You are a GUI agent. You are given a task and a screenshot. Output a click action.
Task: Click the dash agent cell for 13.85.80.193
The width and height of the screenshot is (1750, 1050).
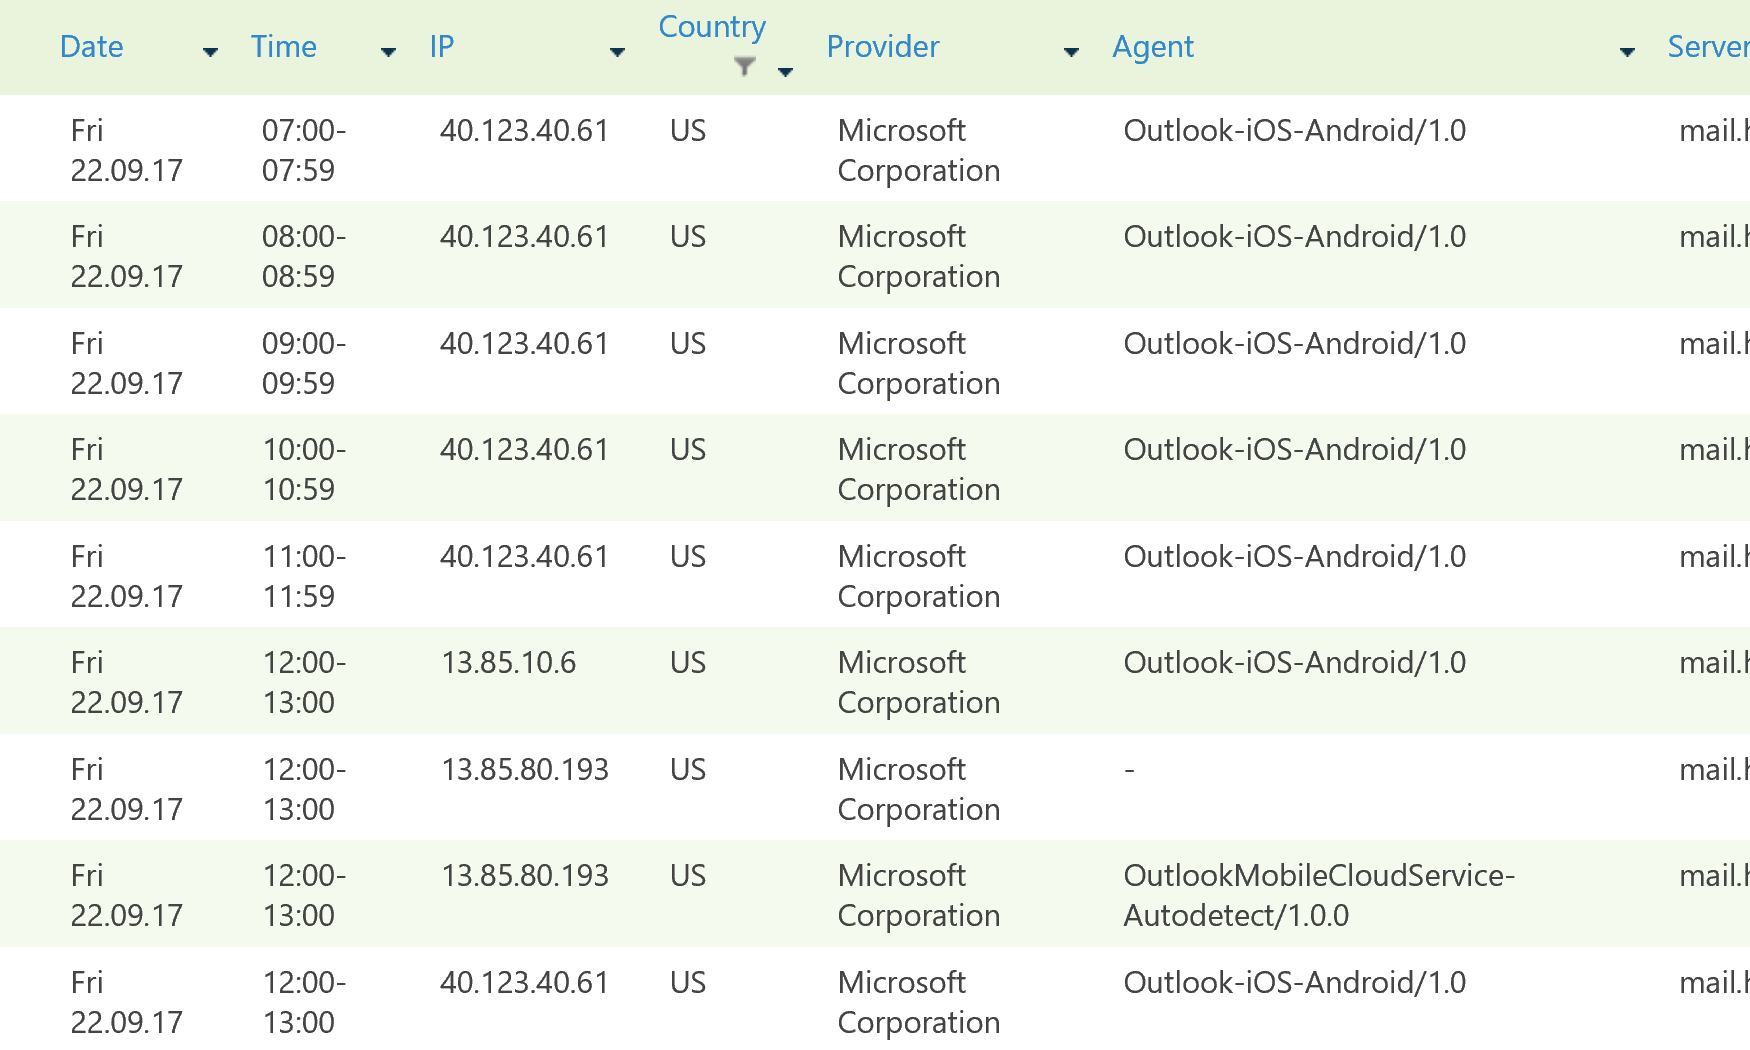click(x=1129, y=770)
